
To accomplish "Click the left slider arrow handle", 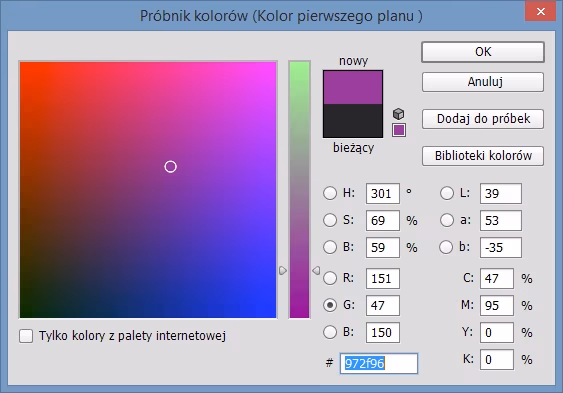I will [x=283, y=270].
